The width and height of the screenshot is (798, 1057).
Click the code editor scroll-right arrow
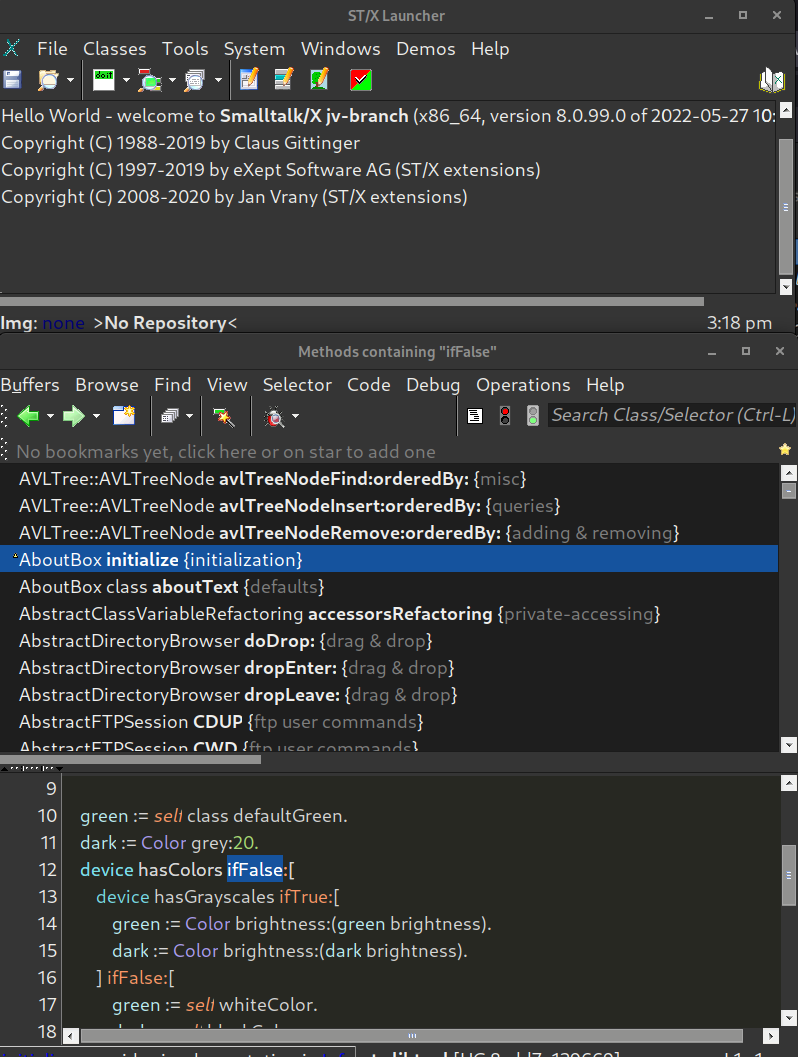coord(771,1036)
